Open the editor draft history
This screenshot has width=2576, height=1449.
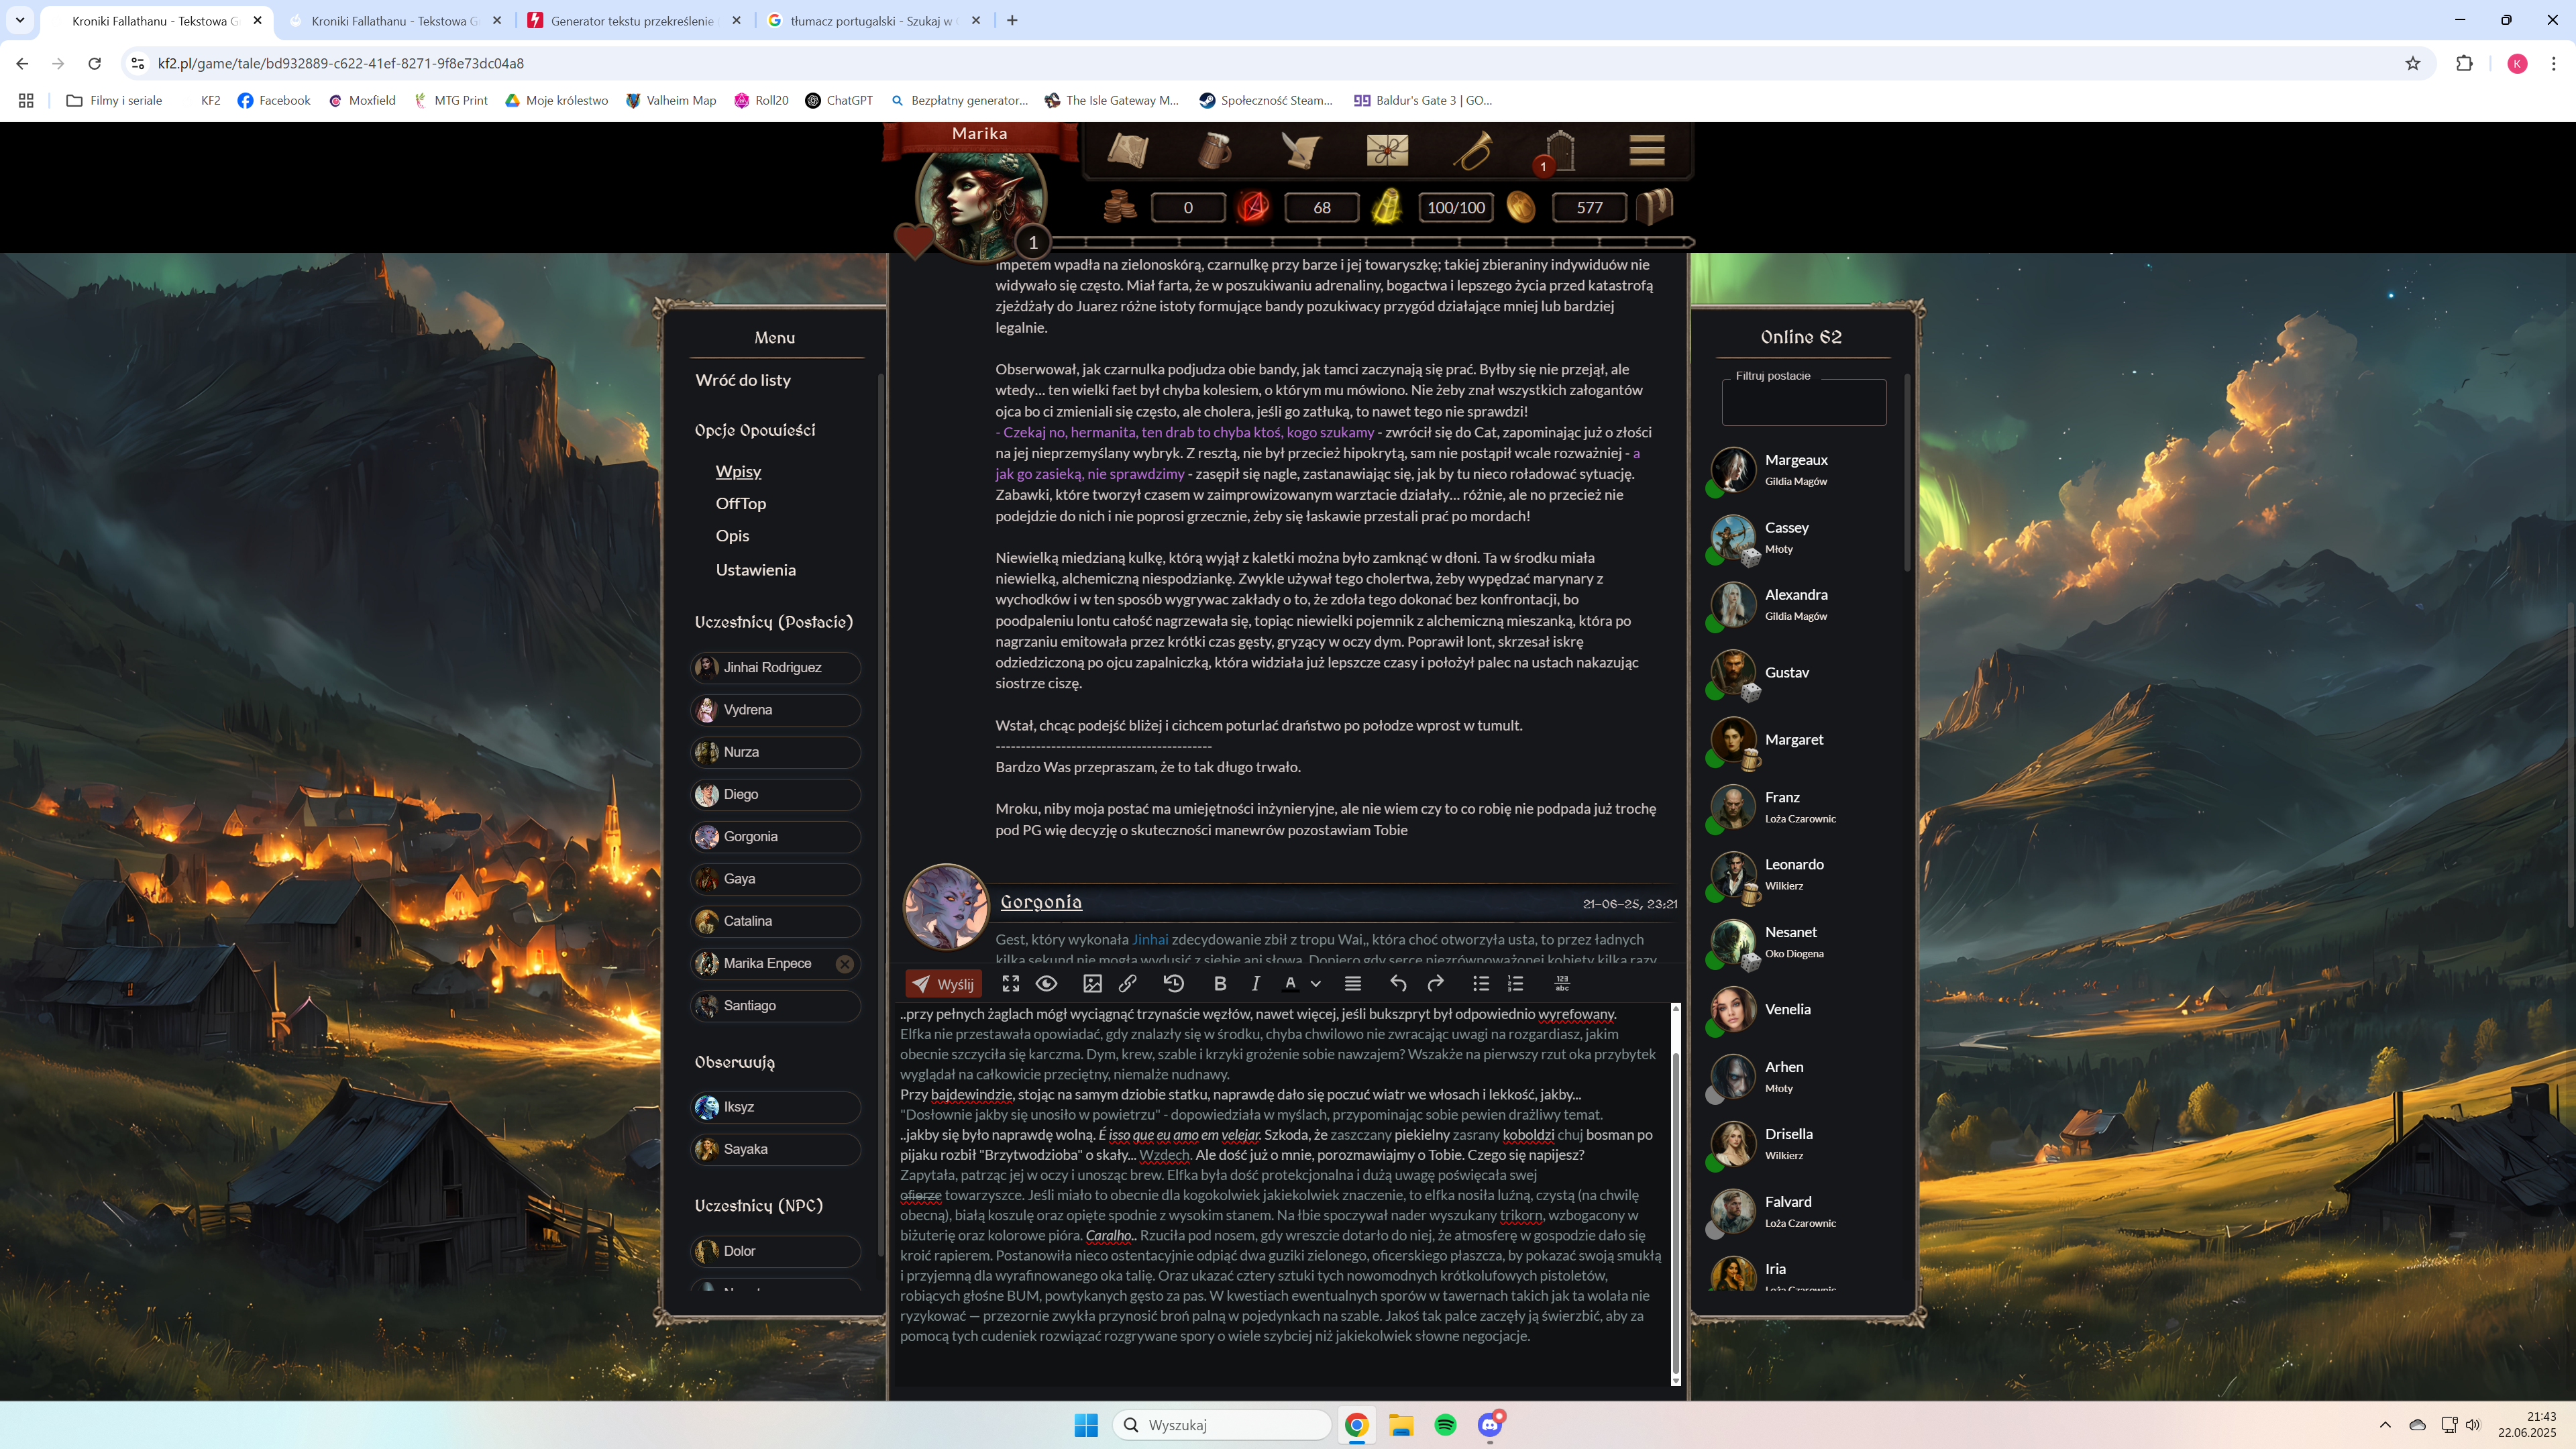click(x=1174, y=984)
